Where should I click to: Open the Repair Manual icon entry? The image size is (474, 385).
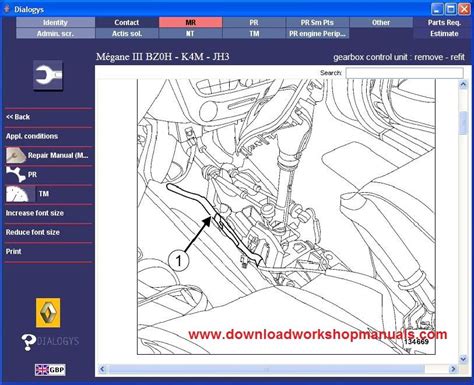[x=16, y=155]
